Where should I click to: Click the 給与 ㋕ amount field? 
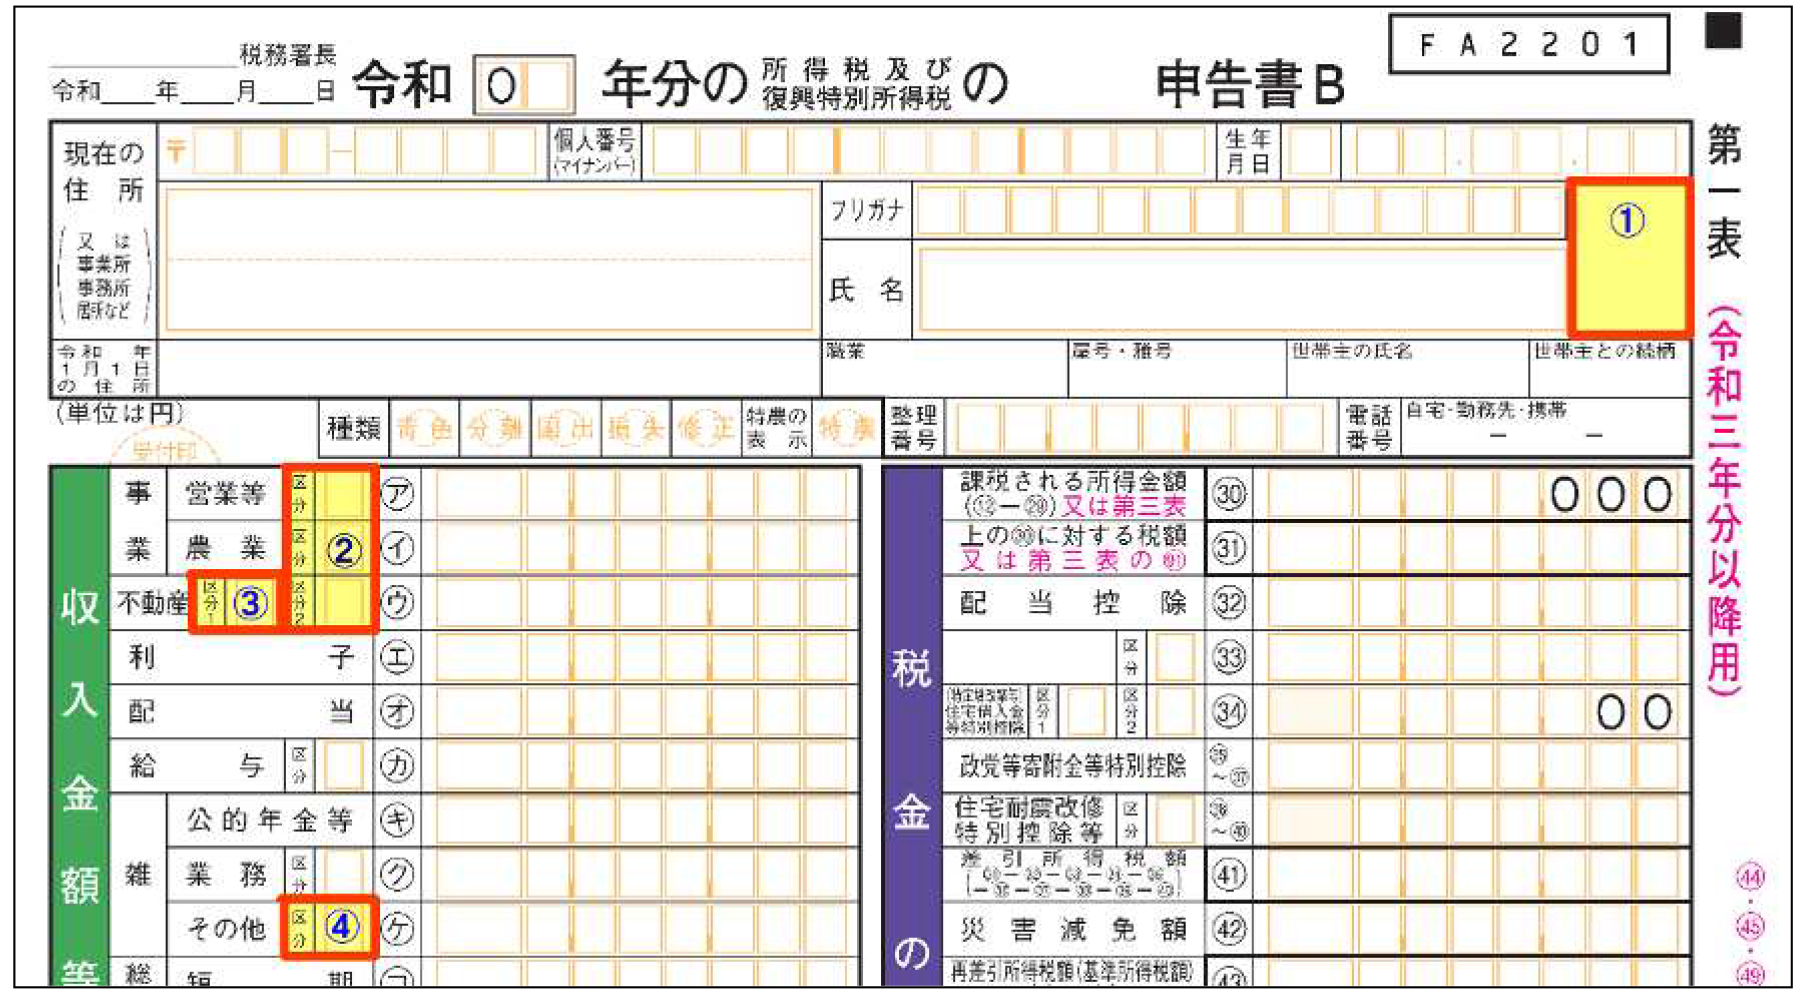(641, 766)
